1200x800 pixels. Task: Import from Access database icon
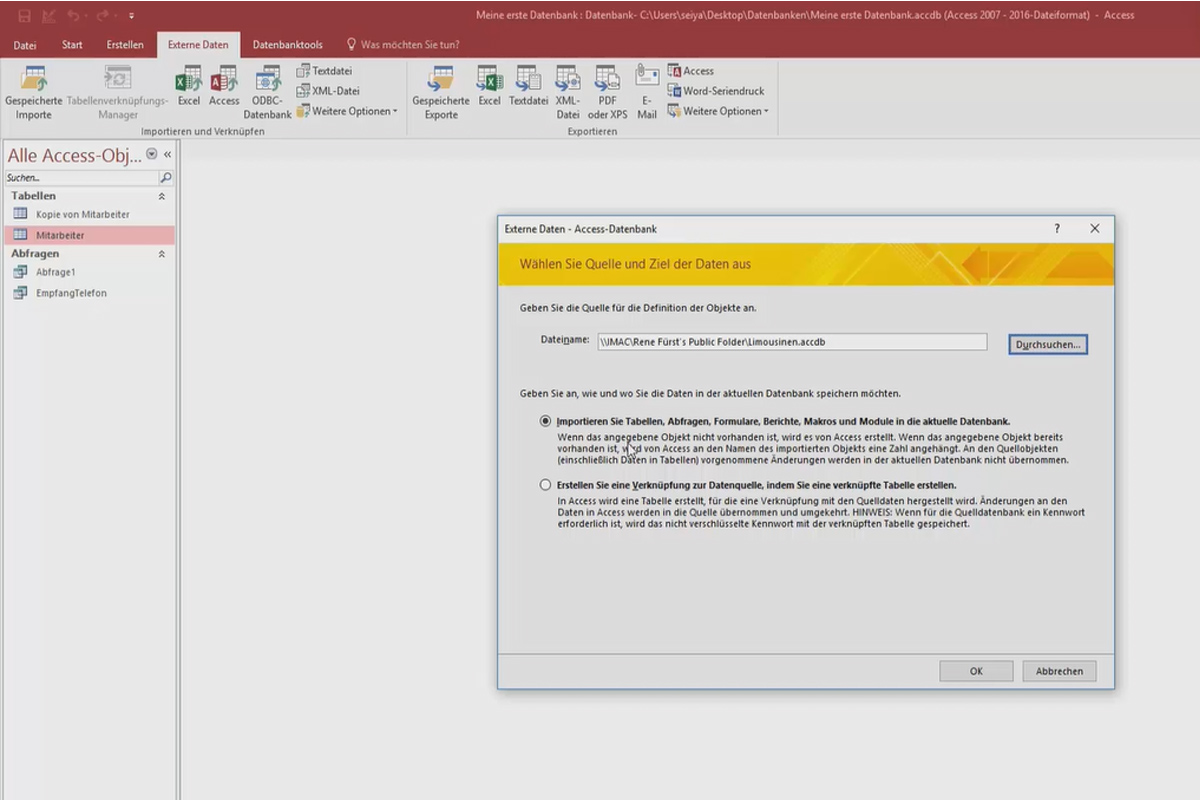pyautogui.click(x=224, y=86)
